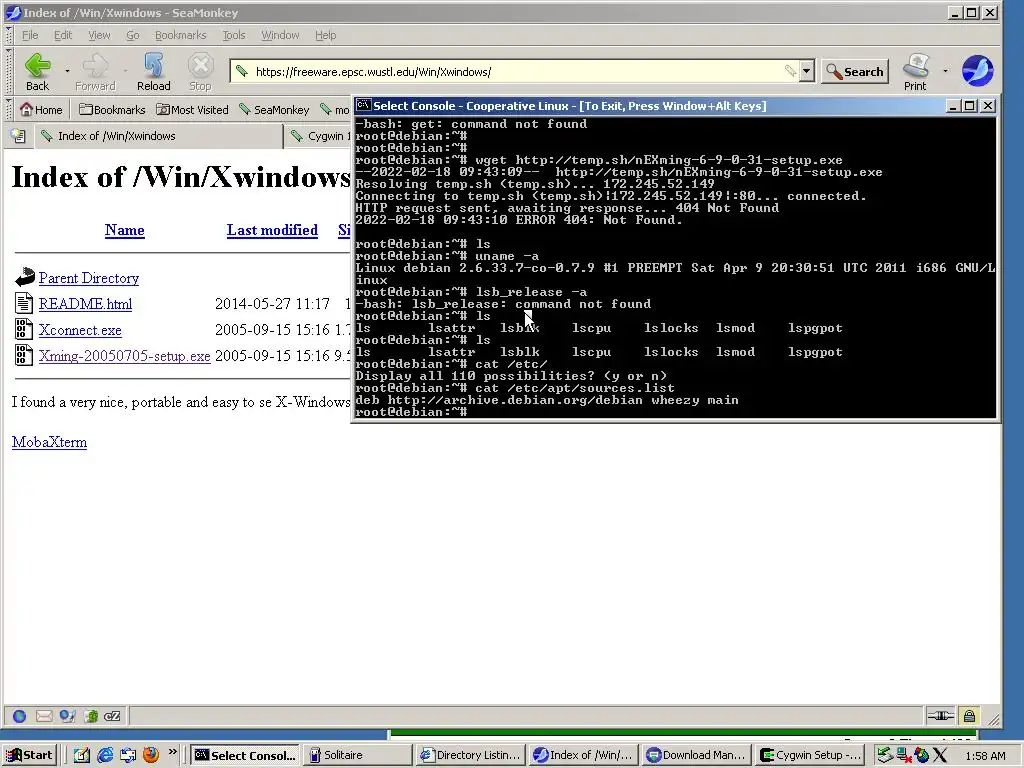Open the Help menu

click(x=325, y=35)
